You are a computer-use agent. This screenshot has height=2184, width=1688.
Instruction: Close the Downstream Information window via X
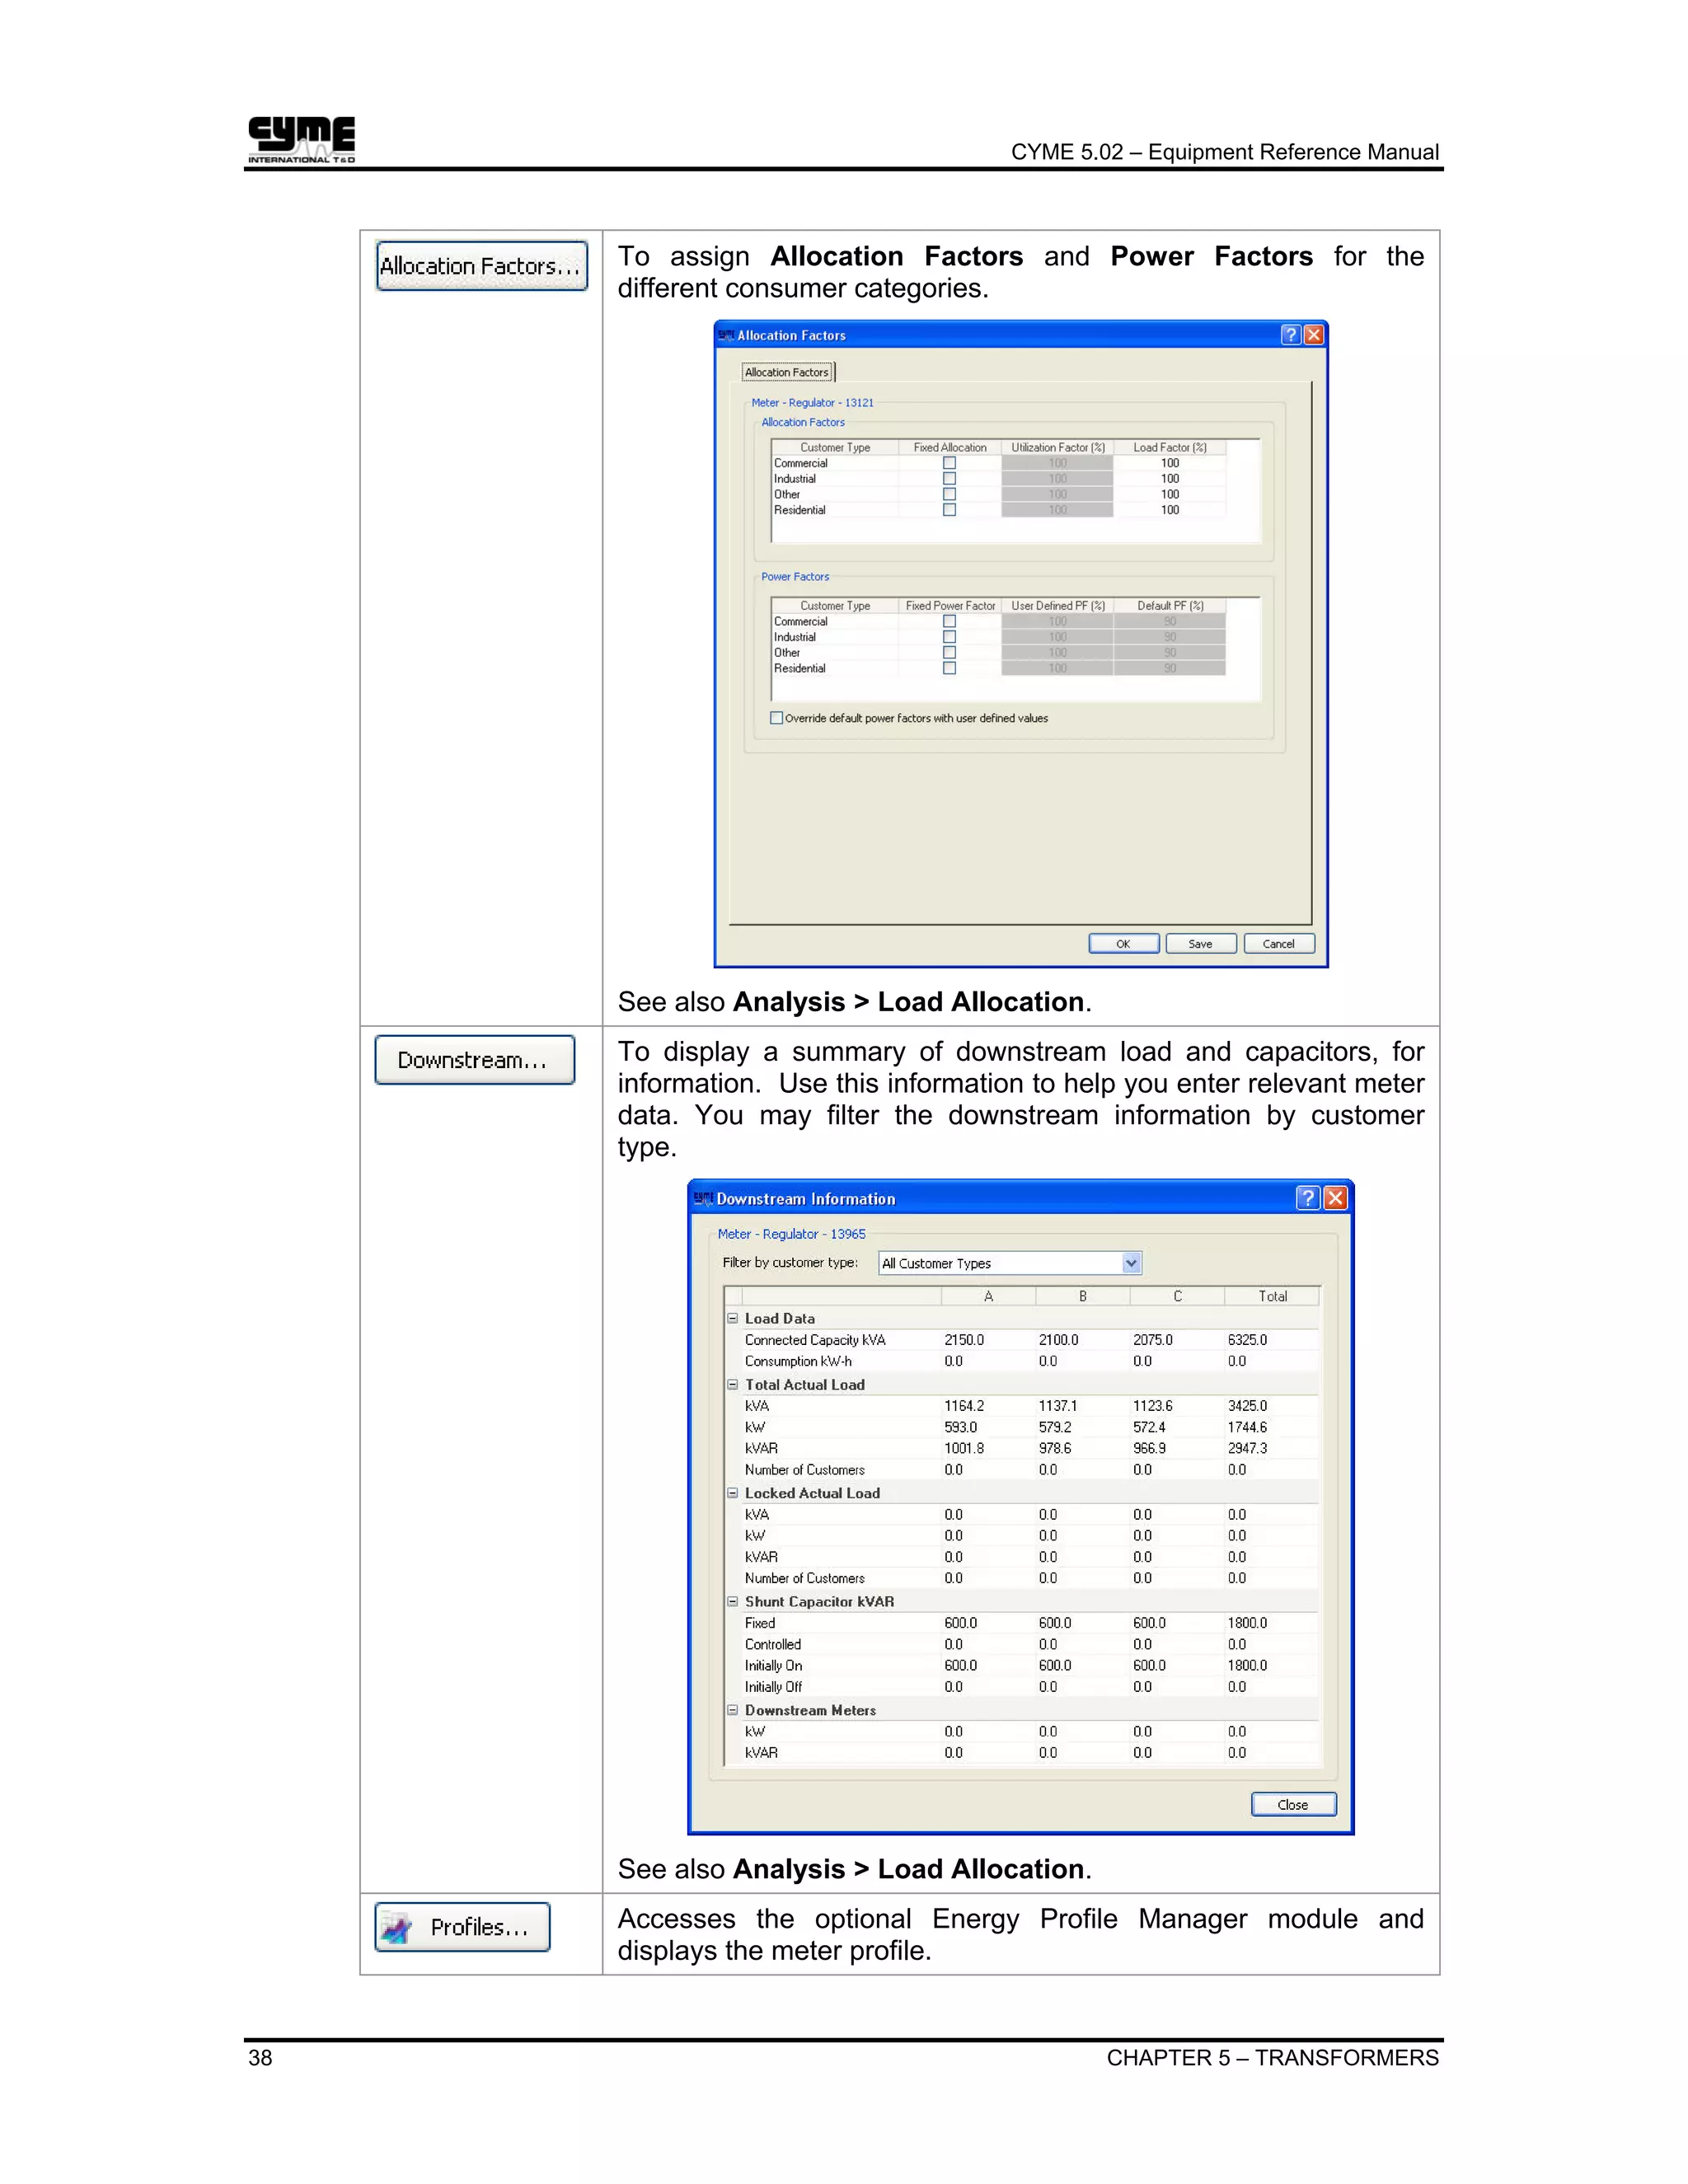coord(1335,1198)
